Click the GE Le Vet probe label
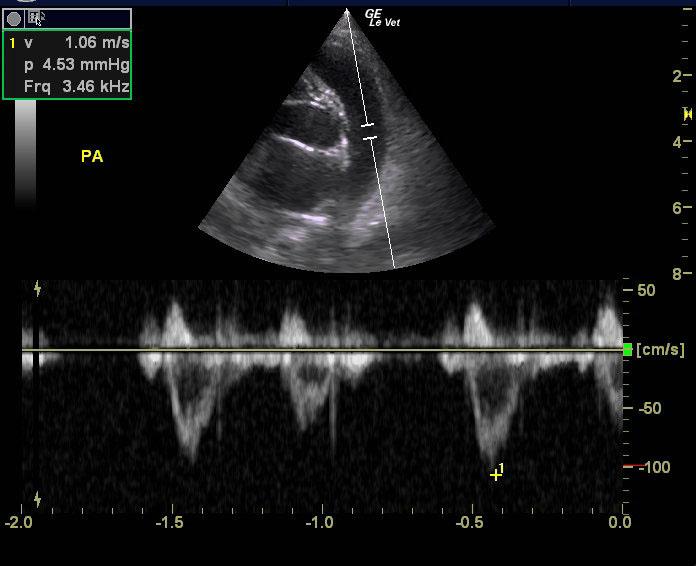Screen dimensions: 696x566 point(382,18)
